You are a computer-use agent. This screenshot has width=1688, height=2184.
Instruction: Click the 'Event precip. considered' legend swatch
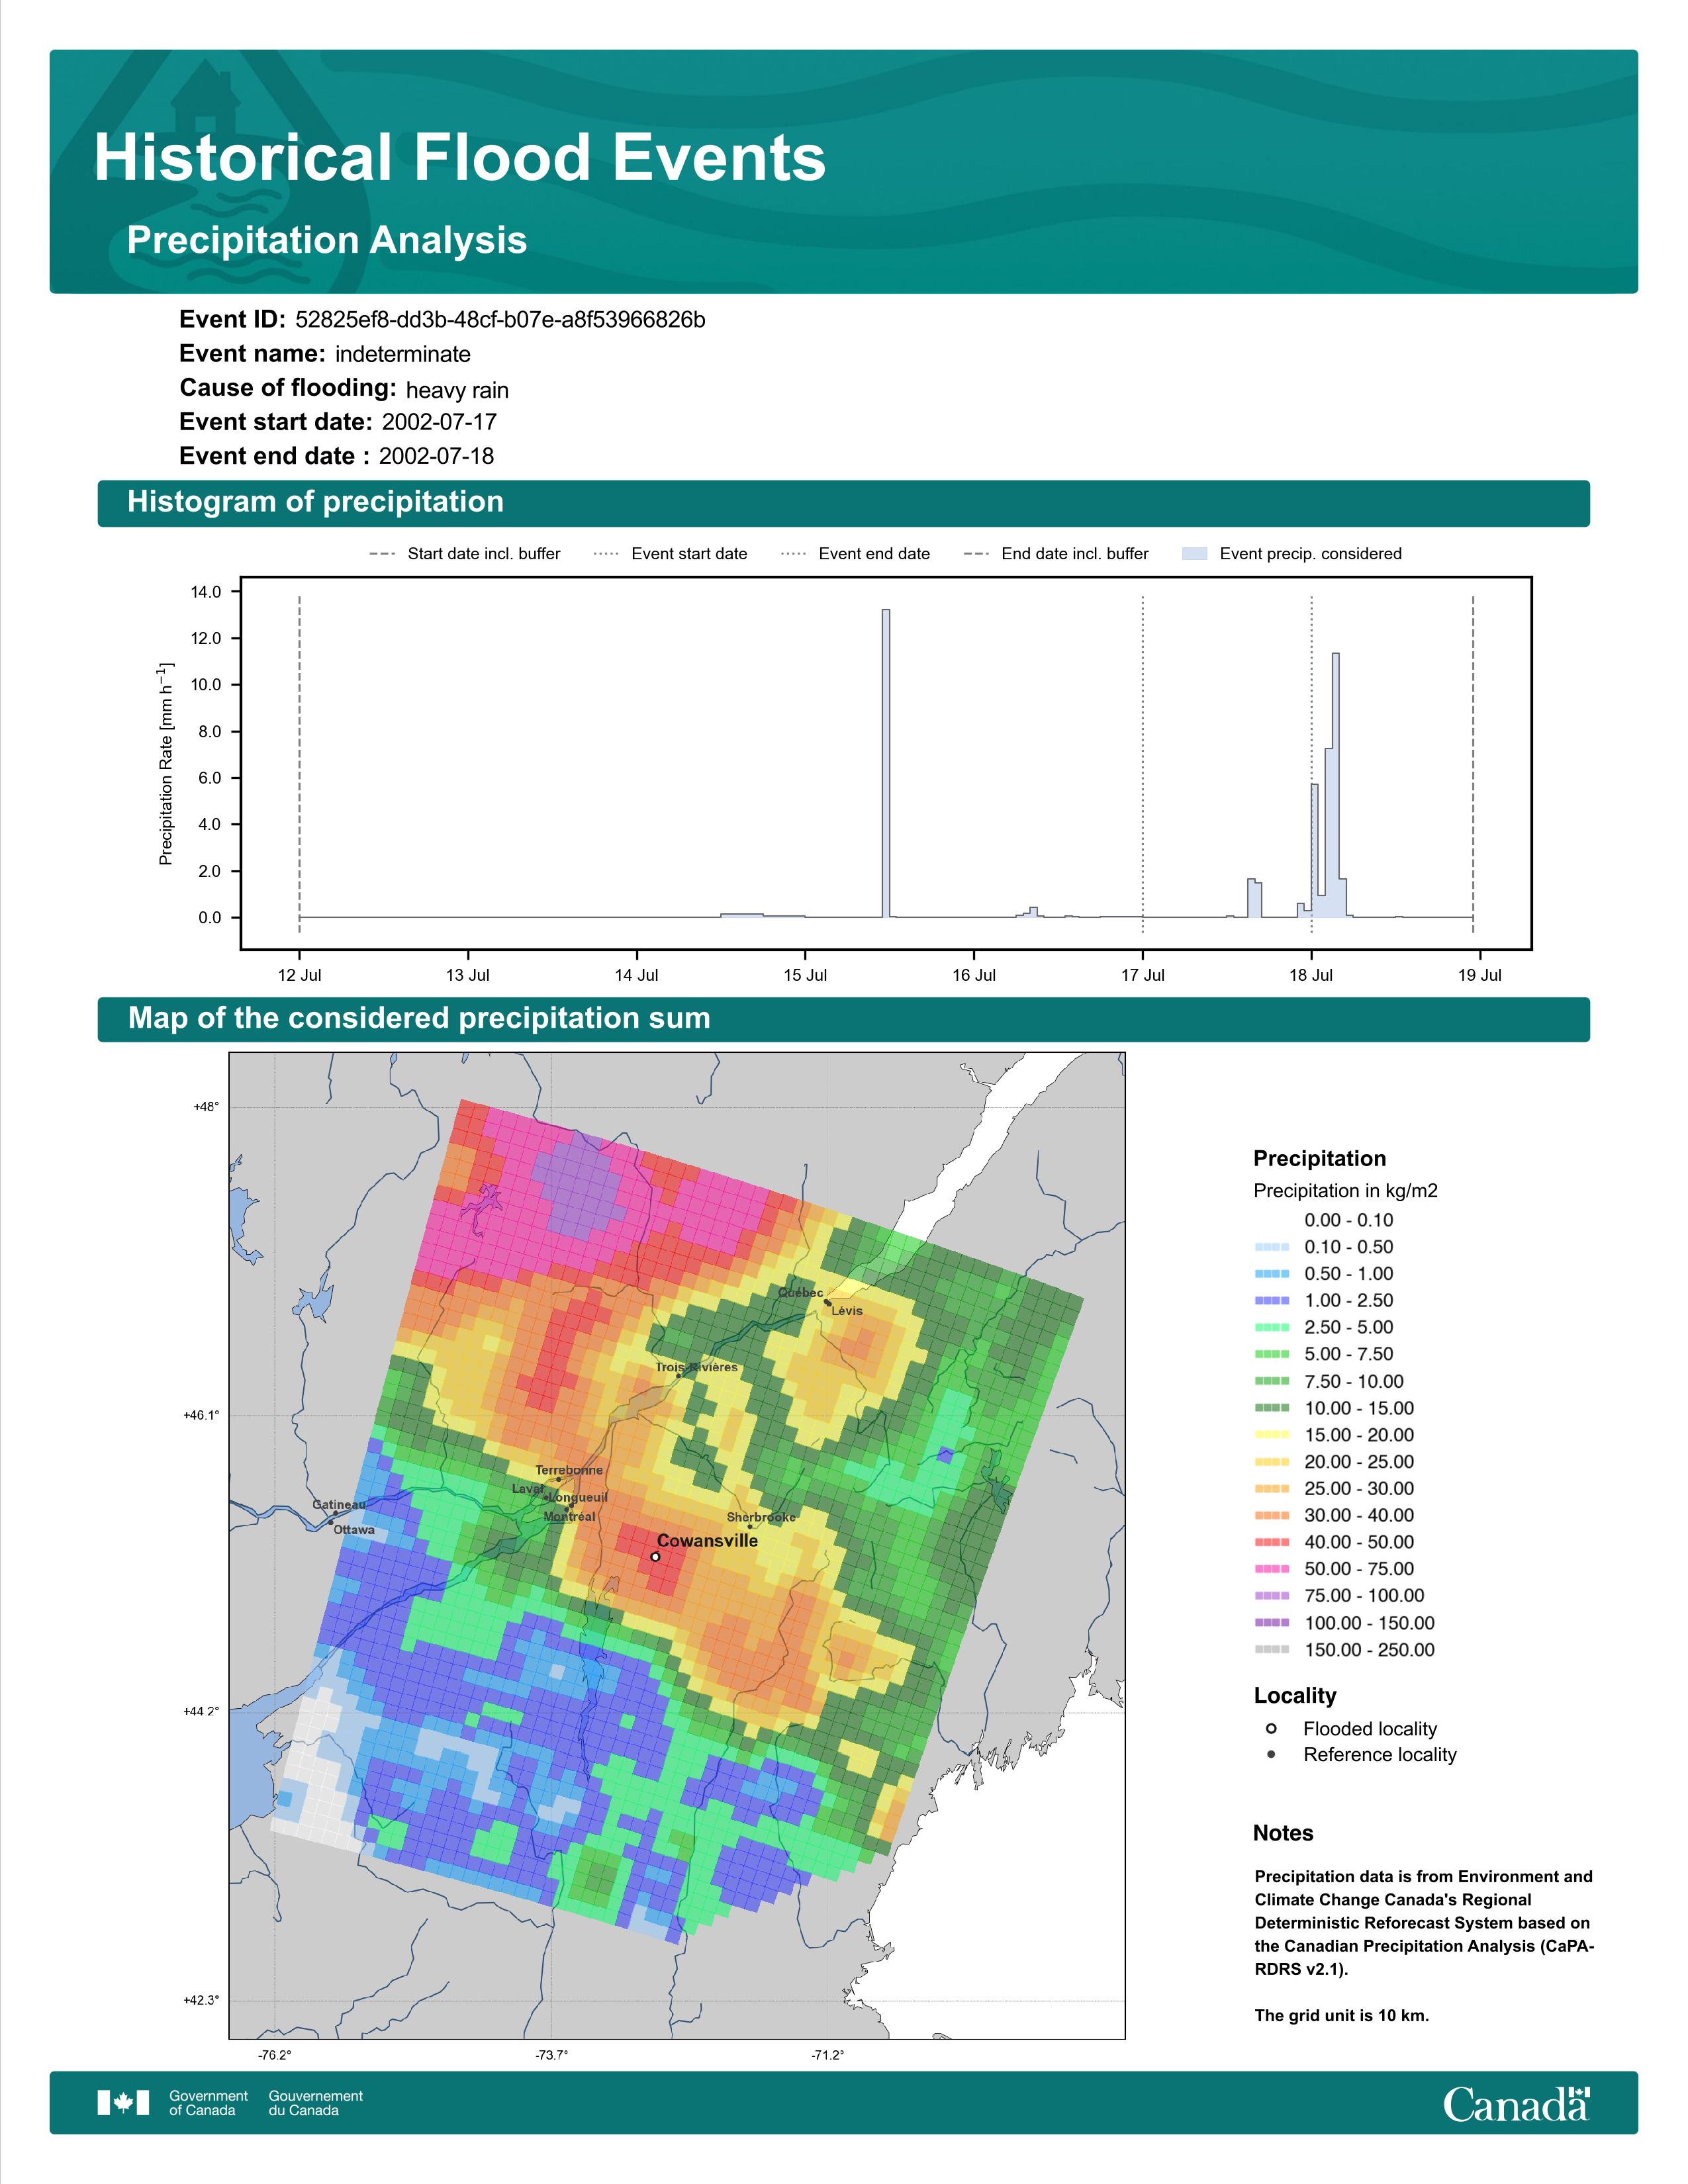1194,554
